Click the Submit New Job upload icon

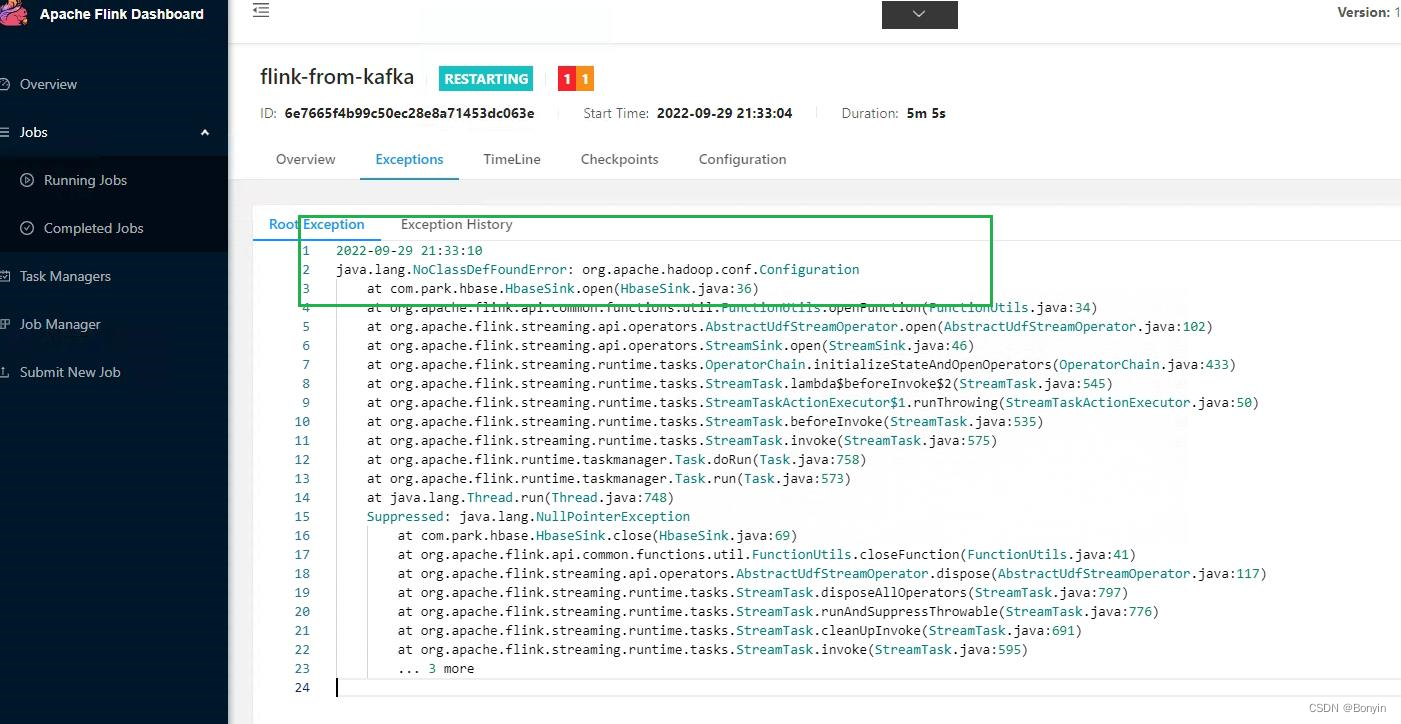5,372
